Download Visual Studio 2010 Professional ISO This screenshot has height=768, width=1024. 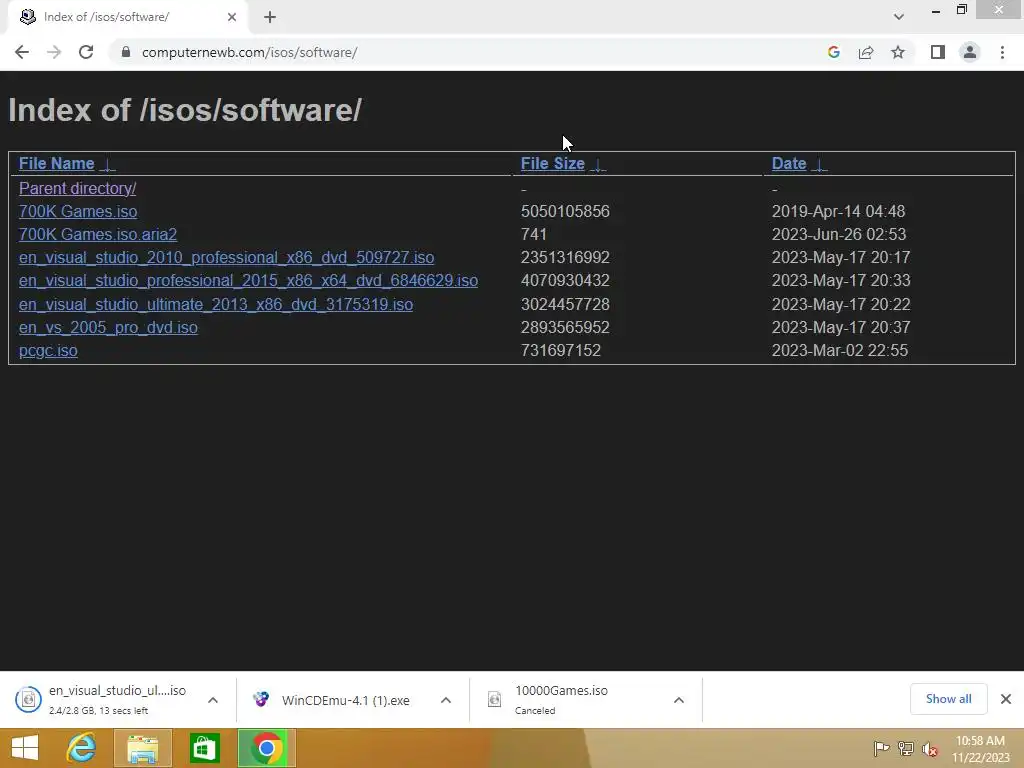[227, 257]
